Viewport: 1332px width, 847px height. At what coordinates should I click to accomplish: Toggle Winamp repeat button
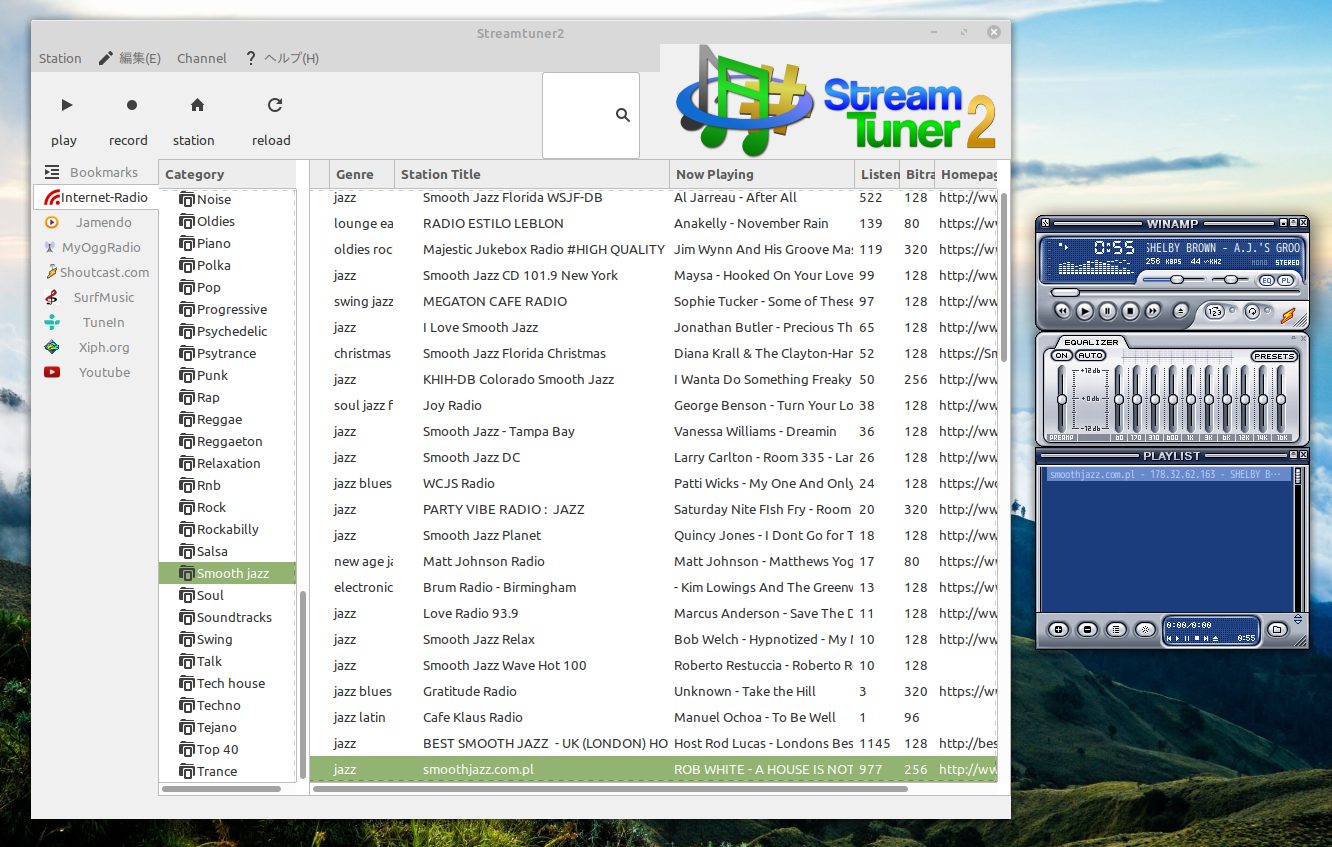click(x=1252, y=311)
